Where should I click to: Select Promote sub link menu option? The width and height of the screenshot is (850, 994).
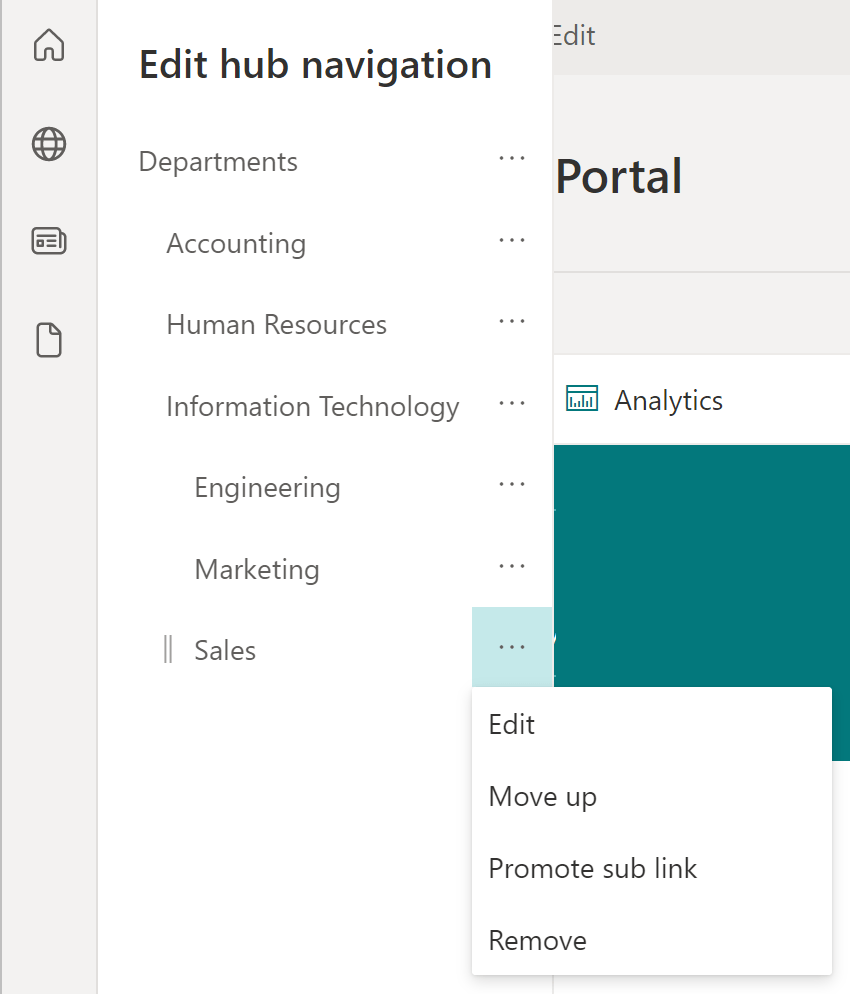pyautogui.click(x=592, y=868)
